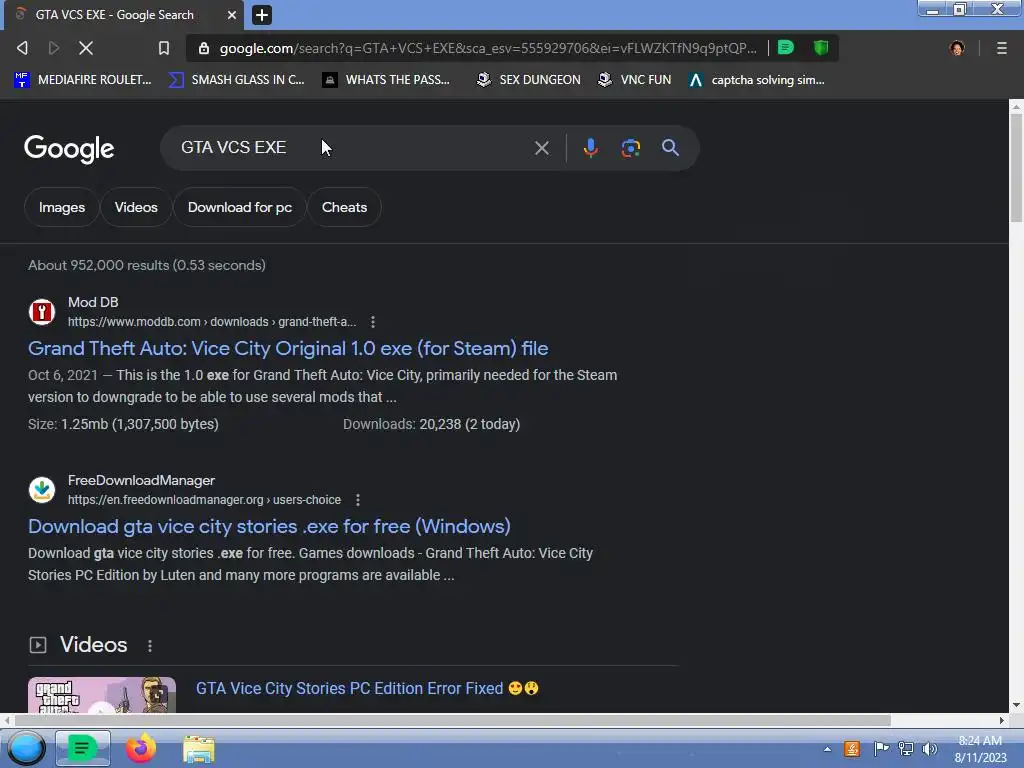
Task: Open the network tray icon
Action: click(905, 749)
